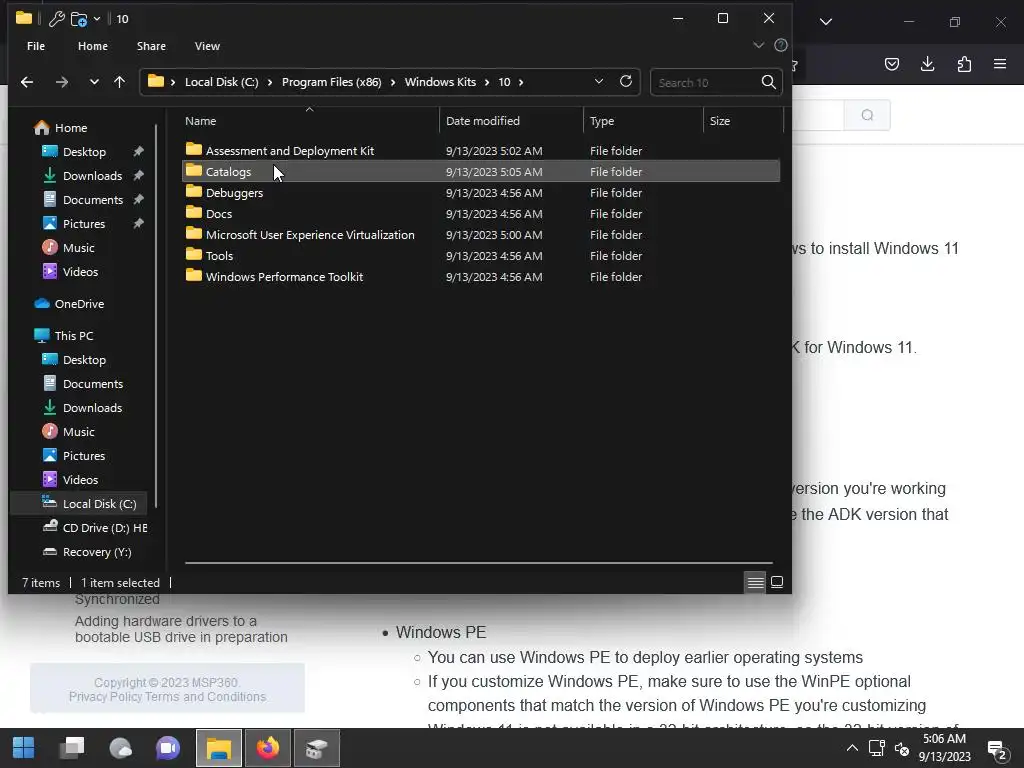Expand the chevron after the 10 breadcrumb
Screen dimensions: 1024x768
tap(520, 82)
